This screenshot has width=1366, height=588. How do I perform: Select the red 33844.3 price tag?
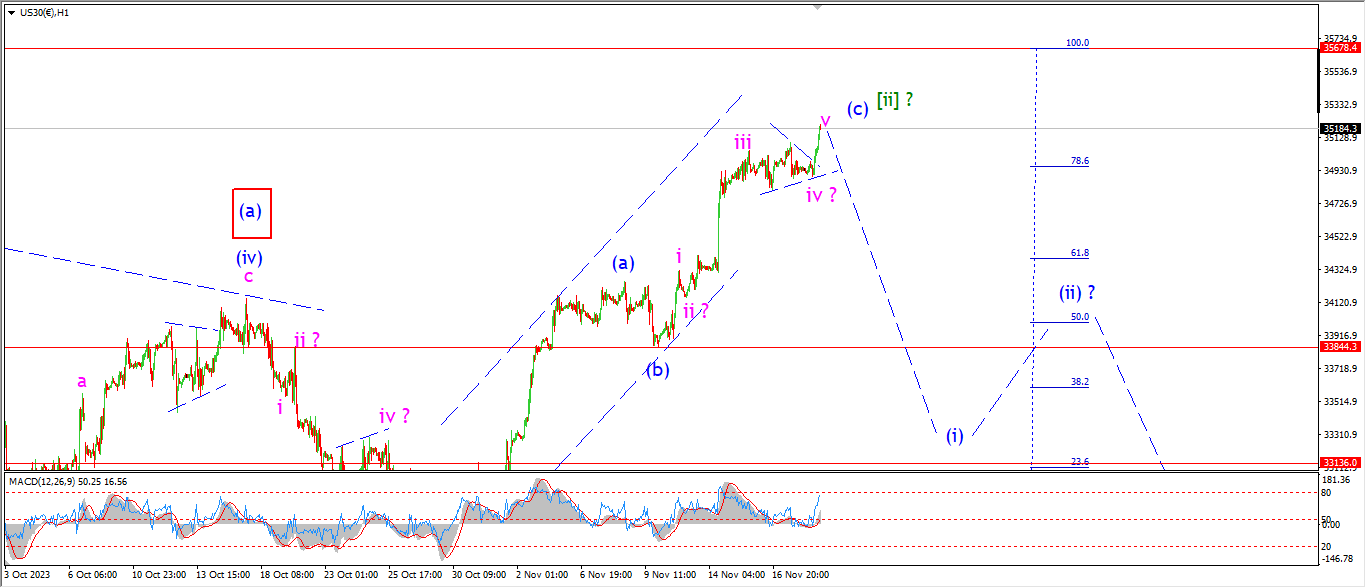click(1341, 347)
